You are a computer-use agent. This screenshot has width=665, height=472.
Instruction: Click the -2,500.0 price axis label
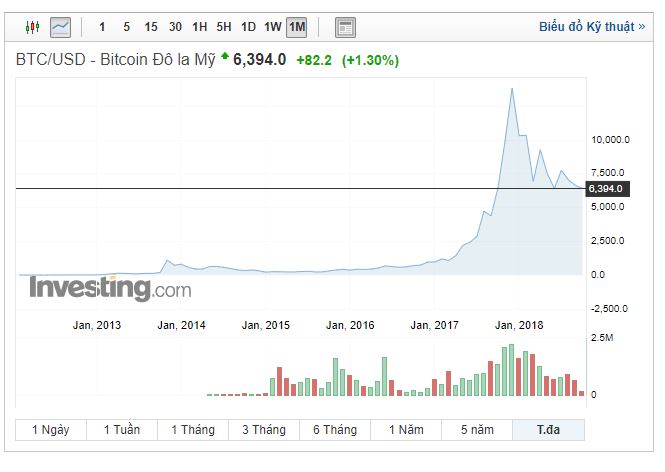[609, 308]
